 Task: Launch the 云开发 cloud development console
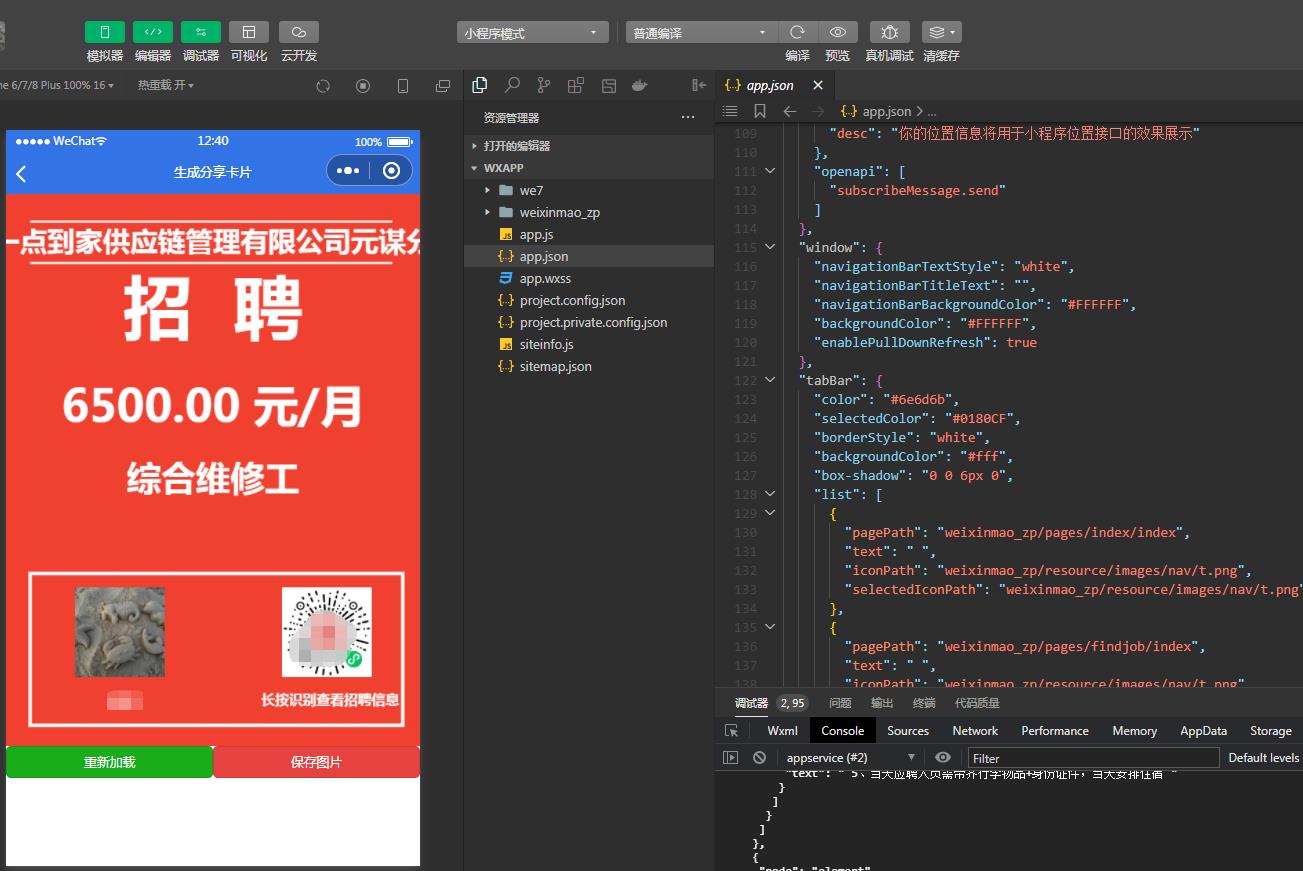pos(297,31)
